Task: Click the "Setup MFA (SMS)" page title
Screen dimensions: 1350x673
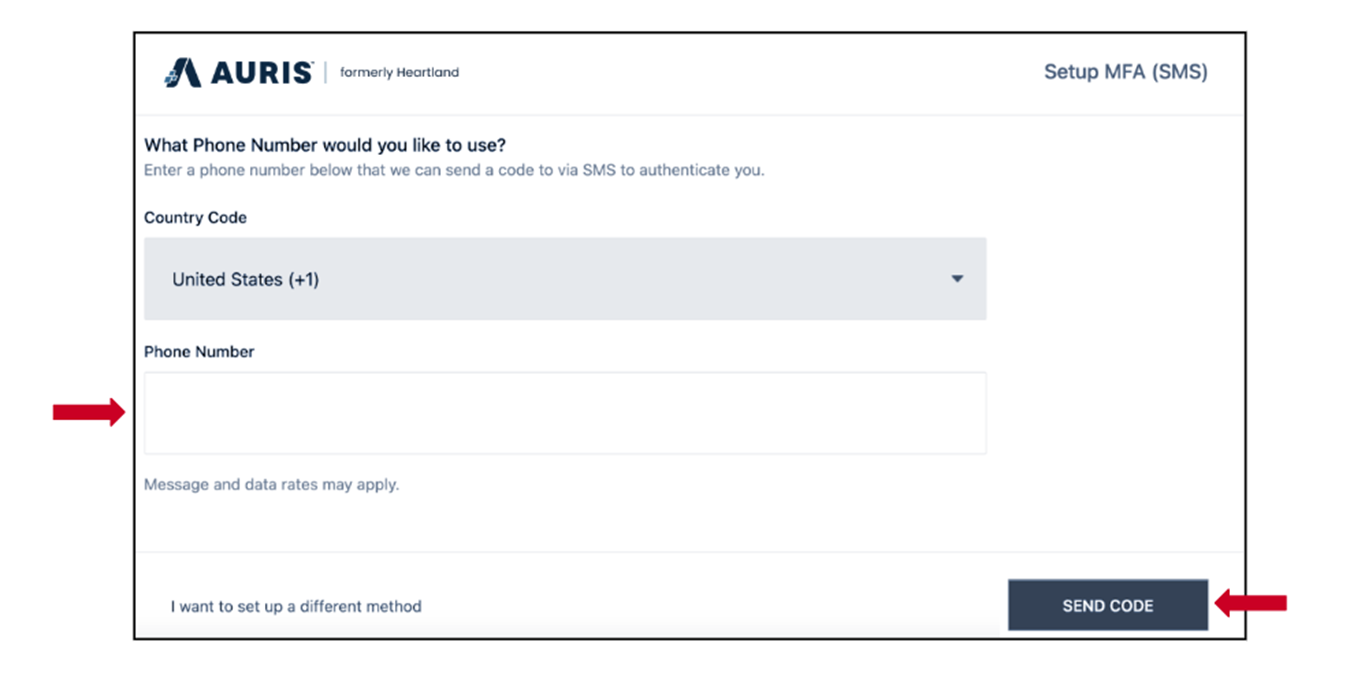Action: pos(1125,72)
